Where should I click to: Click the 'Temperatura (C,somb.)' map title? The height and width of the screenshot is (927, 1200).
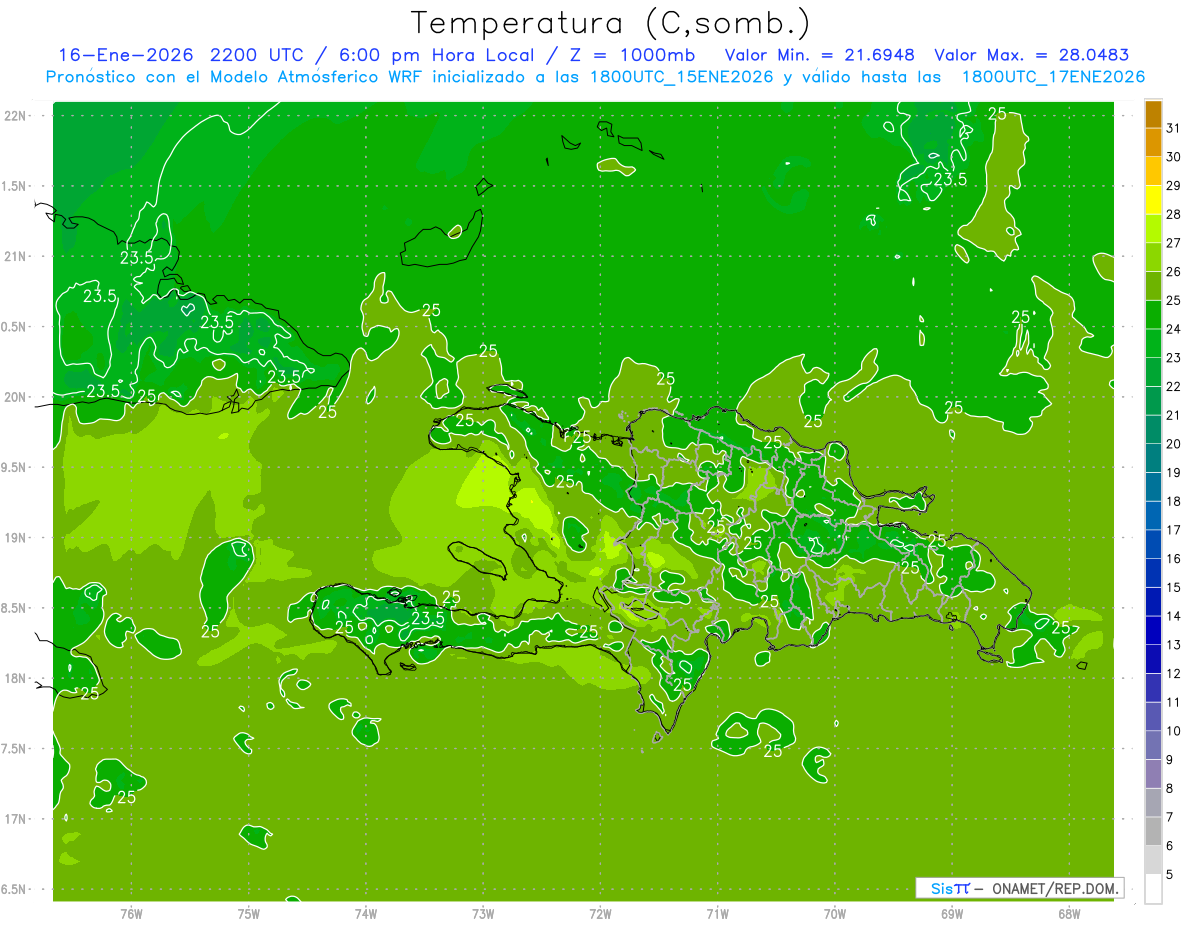tap(611, 24)
